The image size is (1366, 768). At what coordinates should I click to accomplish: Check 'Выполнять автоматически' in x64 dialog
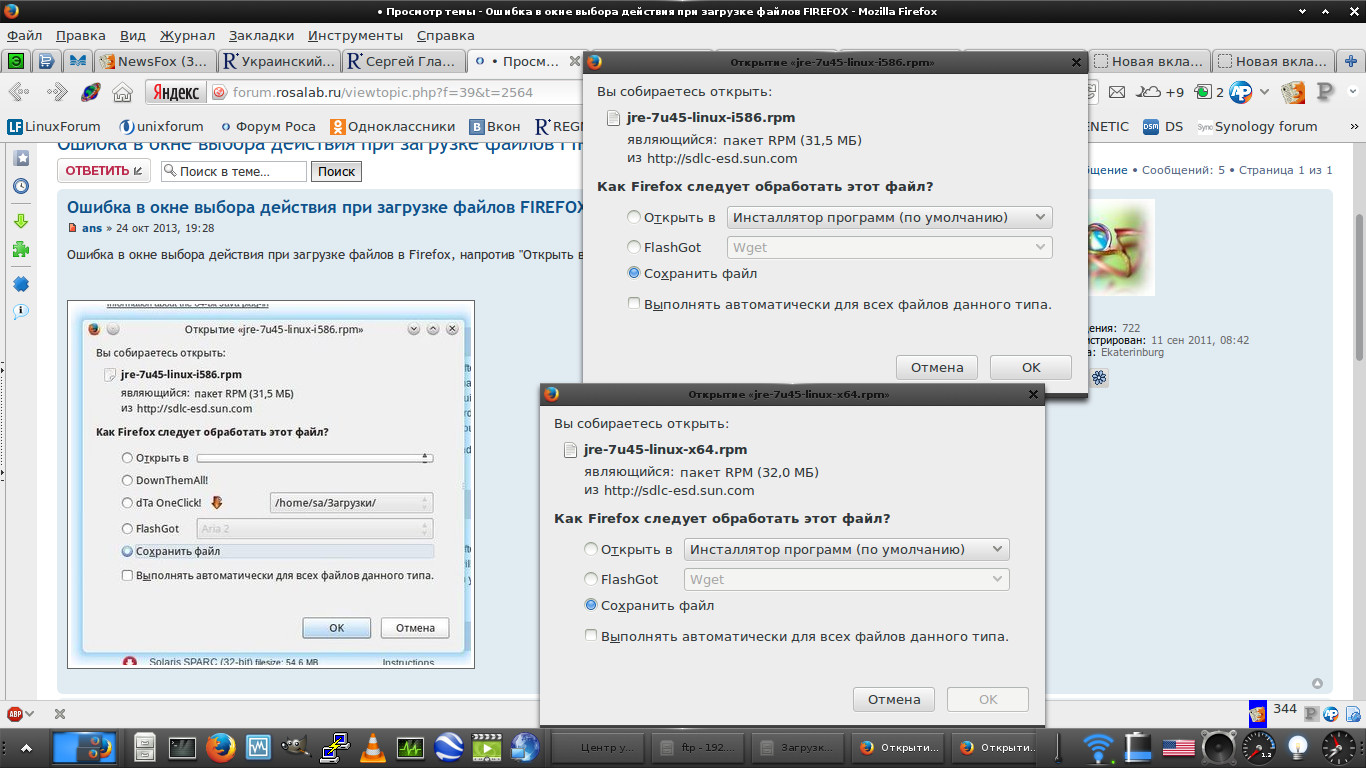(591, 635)
